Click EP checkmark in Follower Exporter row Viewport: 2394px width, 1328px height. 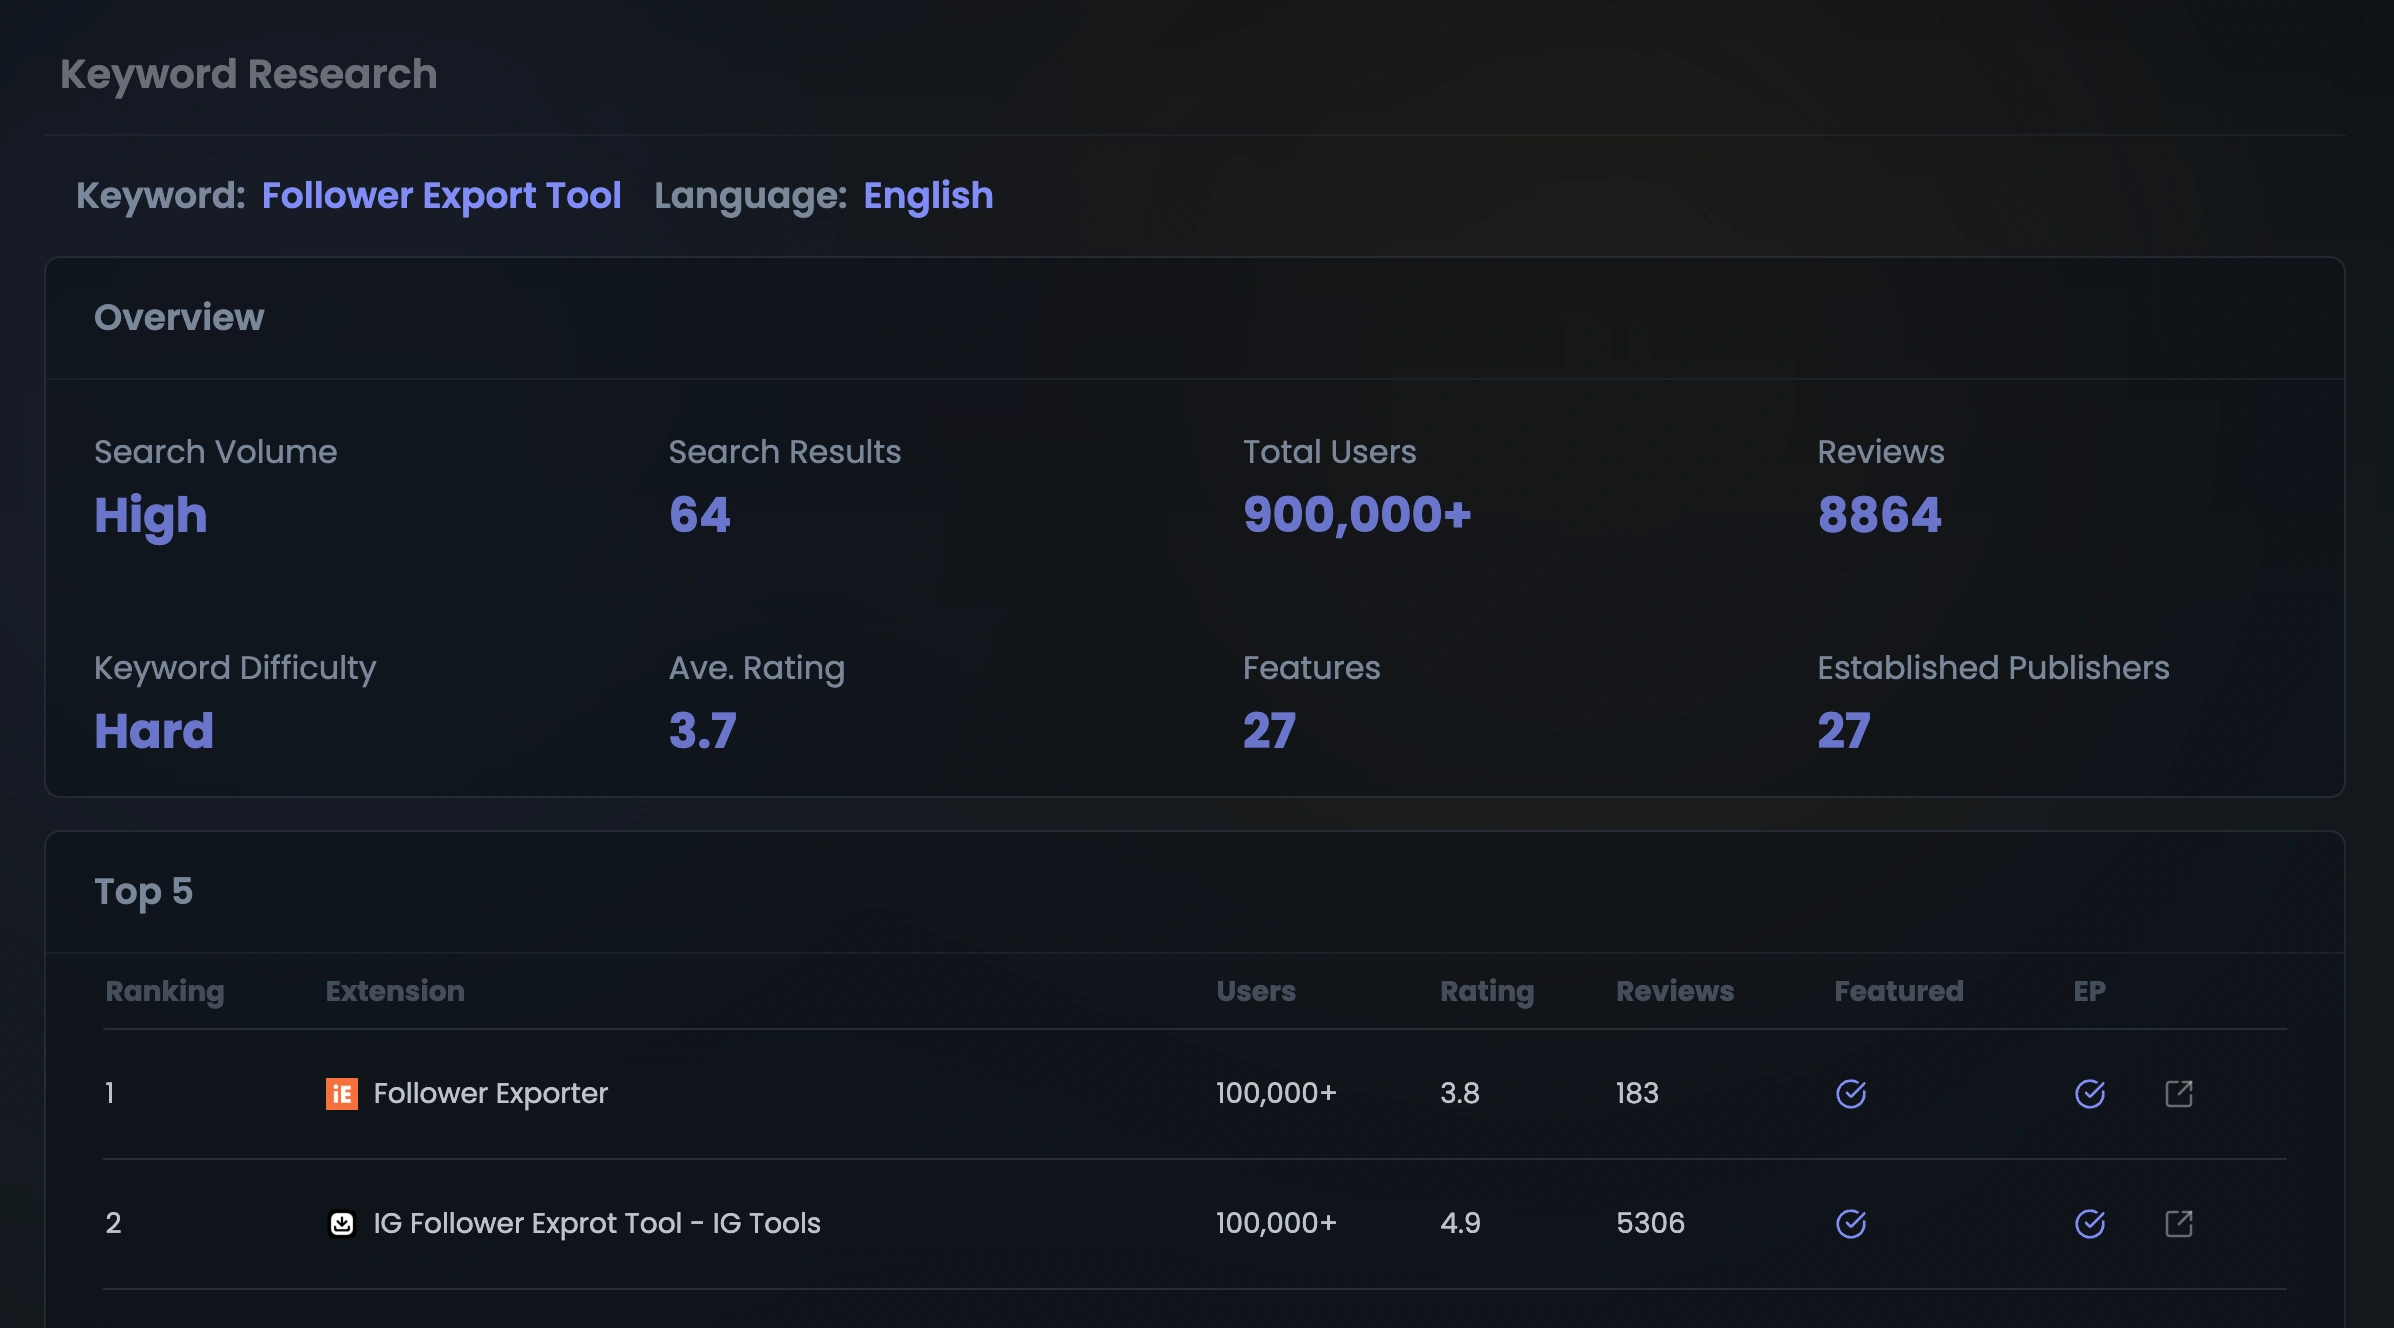tap(2090, 1094)
